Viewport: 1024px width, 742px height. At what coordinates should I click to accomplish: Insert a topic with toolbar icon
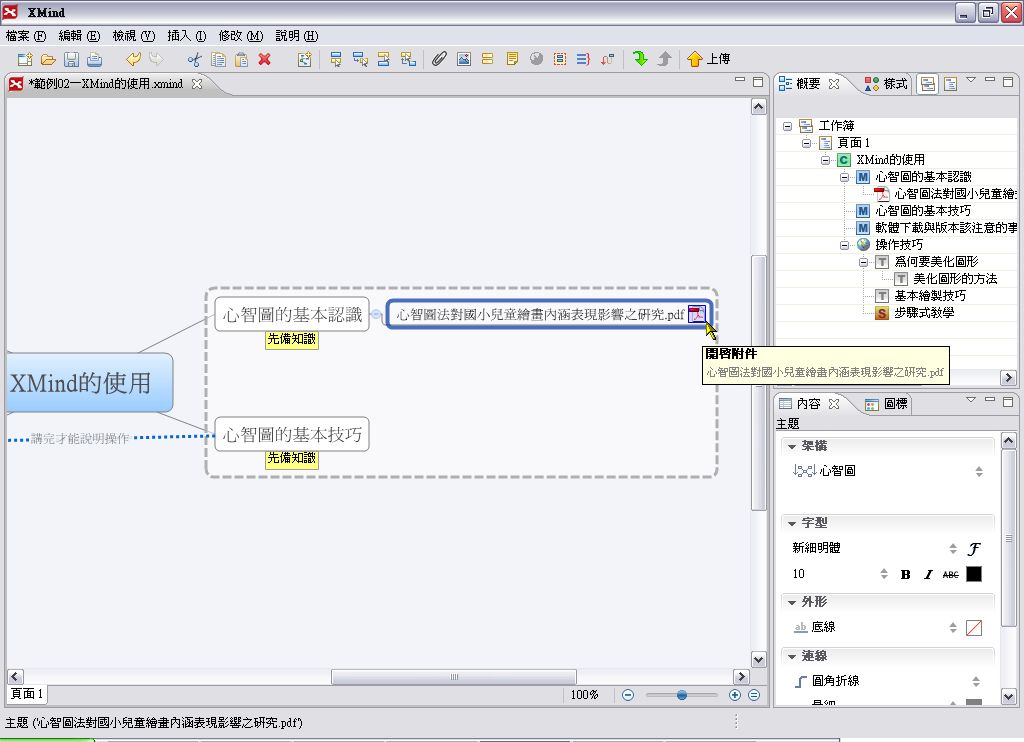tap(336, 59)
